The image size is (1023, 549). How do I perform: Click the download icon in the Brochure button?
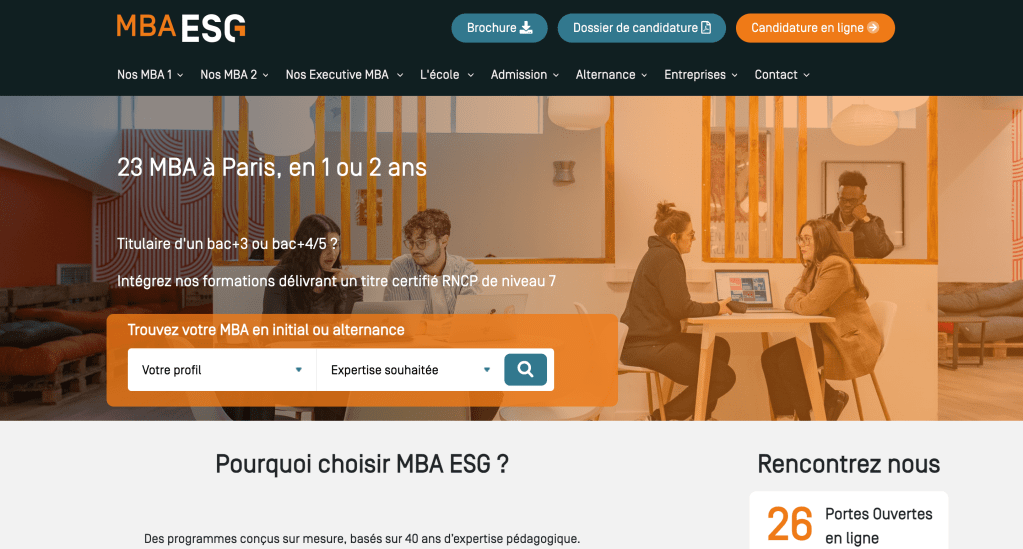pos(526,27)
